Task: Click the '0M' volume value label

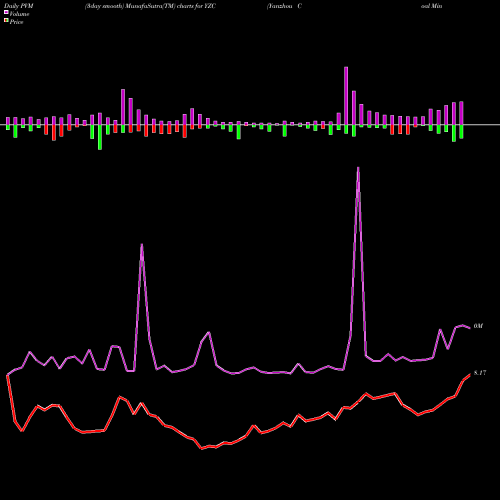Action: [x=478, y=326]
